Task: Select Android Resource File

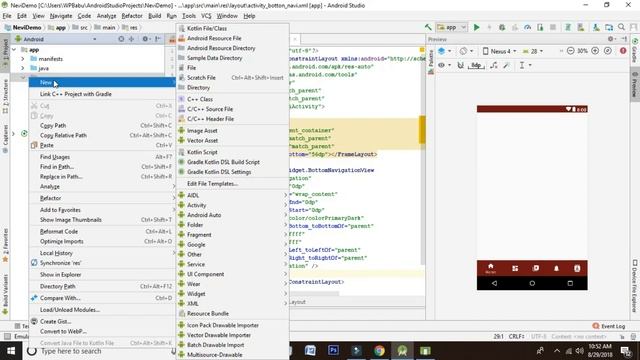Action: point(233,38)
